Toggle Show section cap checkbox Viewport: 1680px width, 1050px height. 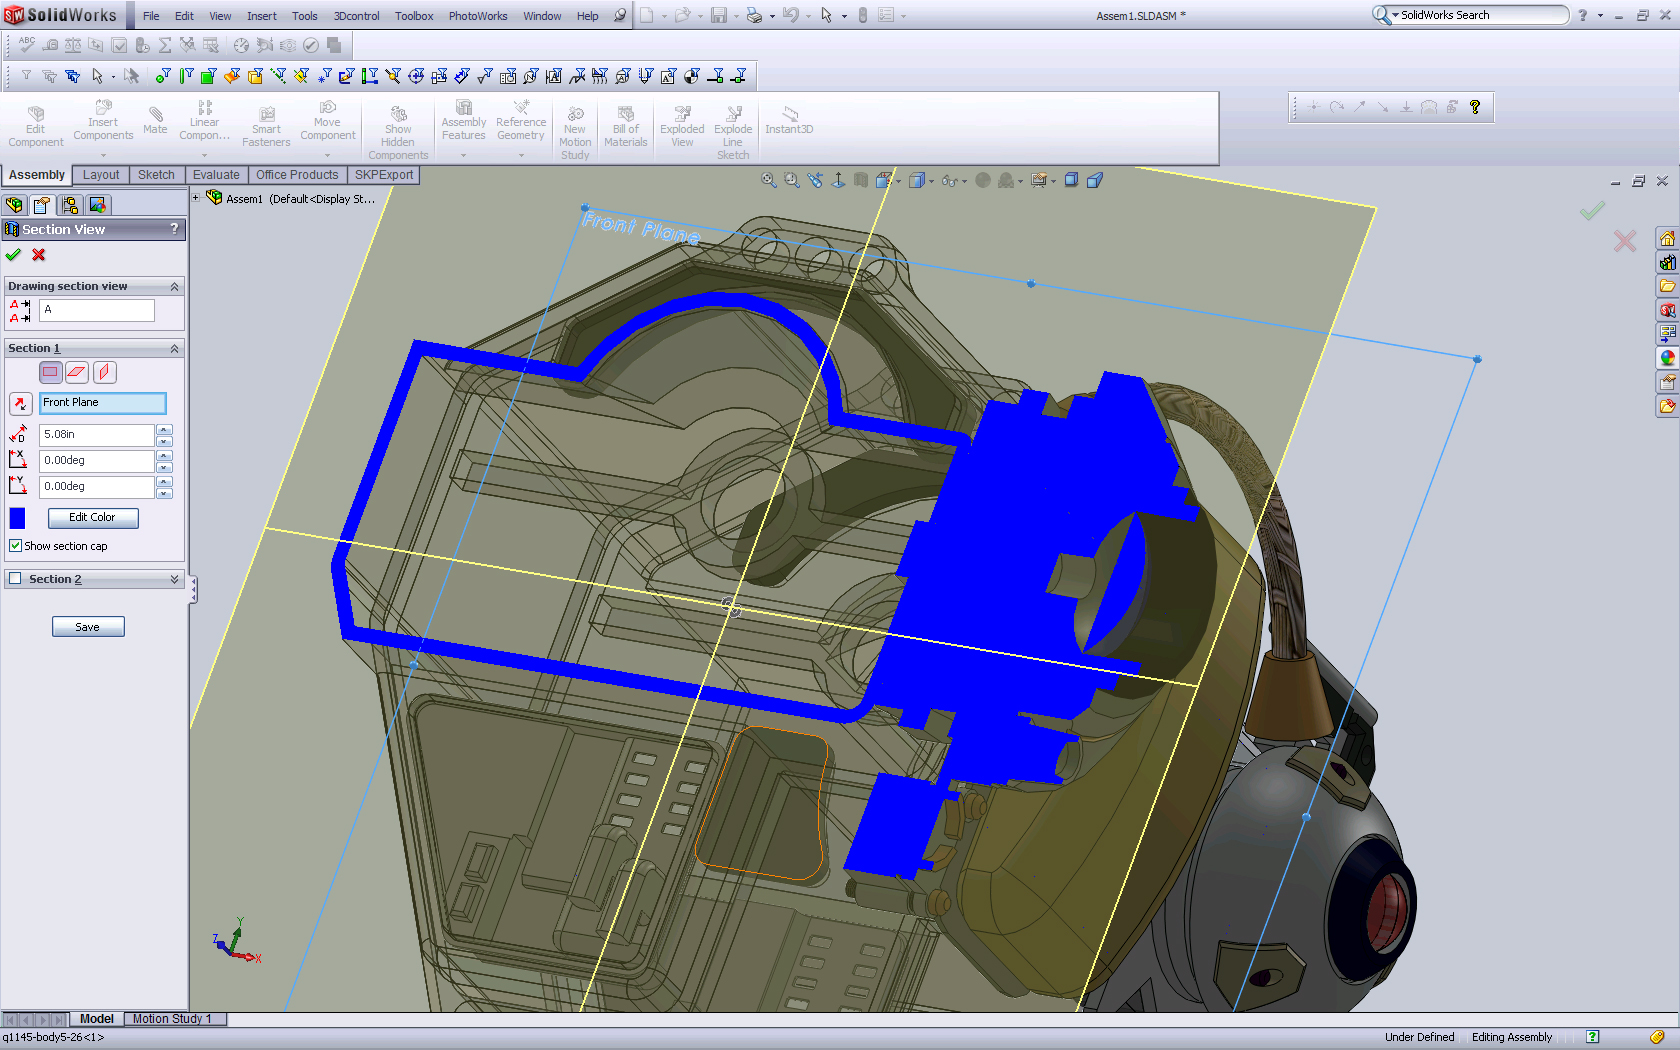pos(15,546)
